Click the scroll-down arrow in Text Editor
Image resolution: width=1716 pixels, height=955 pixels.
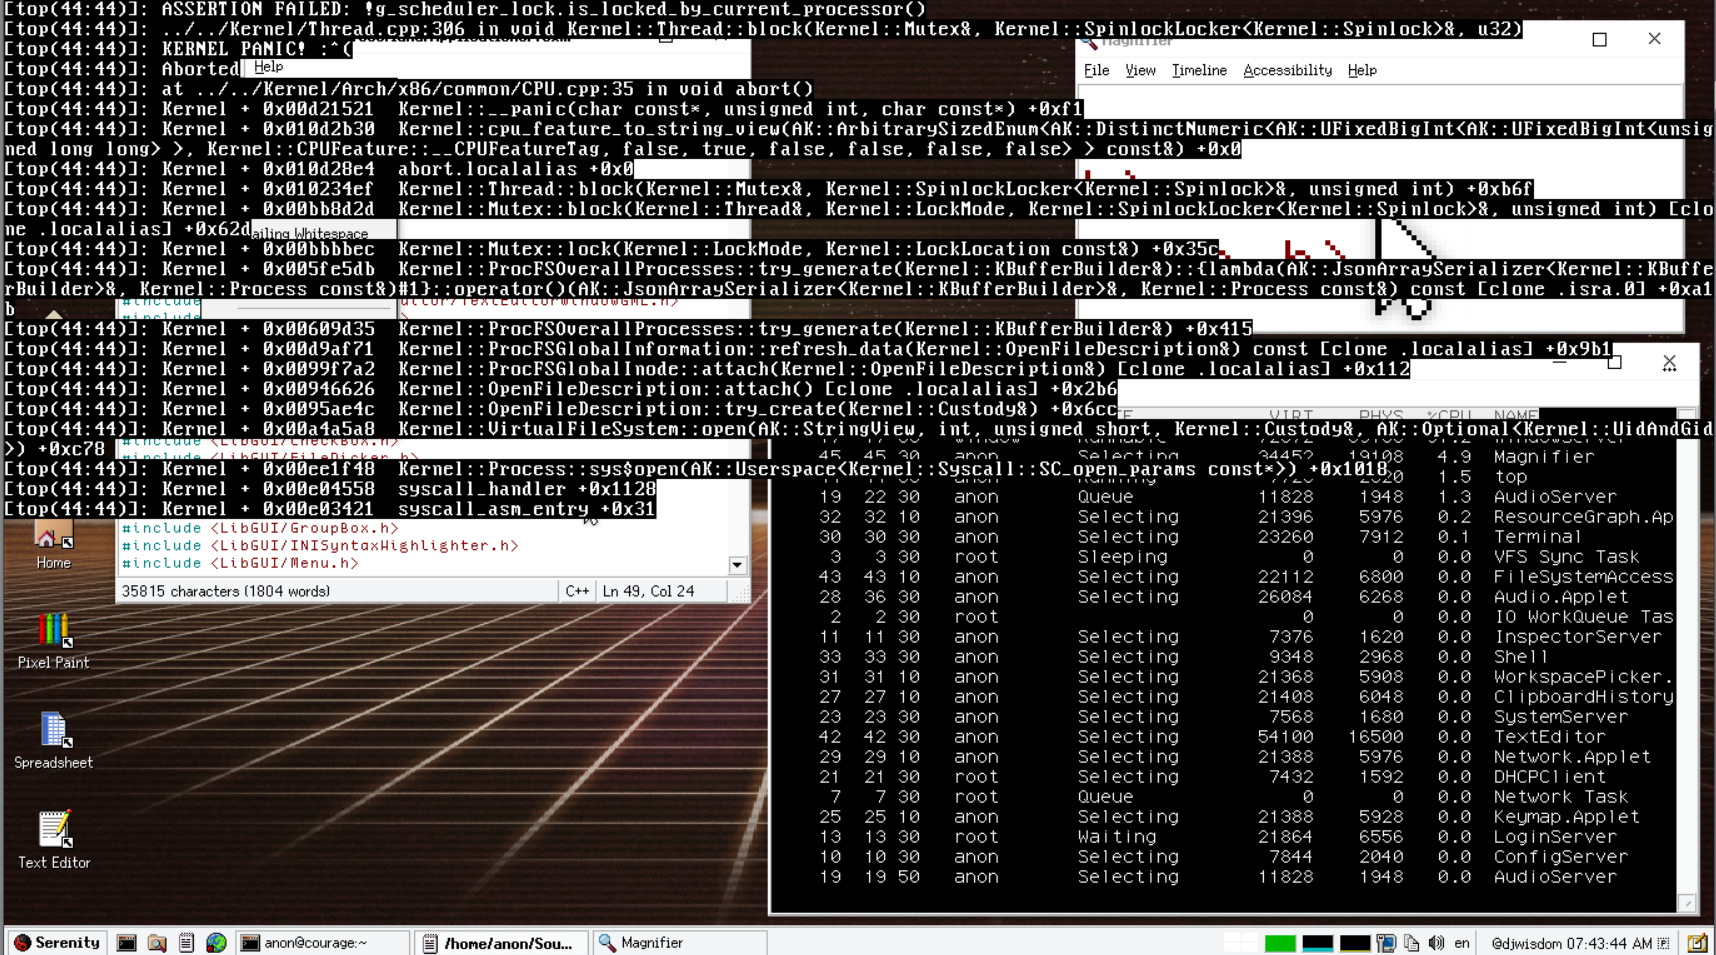coord(738,565)
